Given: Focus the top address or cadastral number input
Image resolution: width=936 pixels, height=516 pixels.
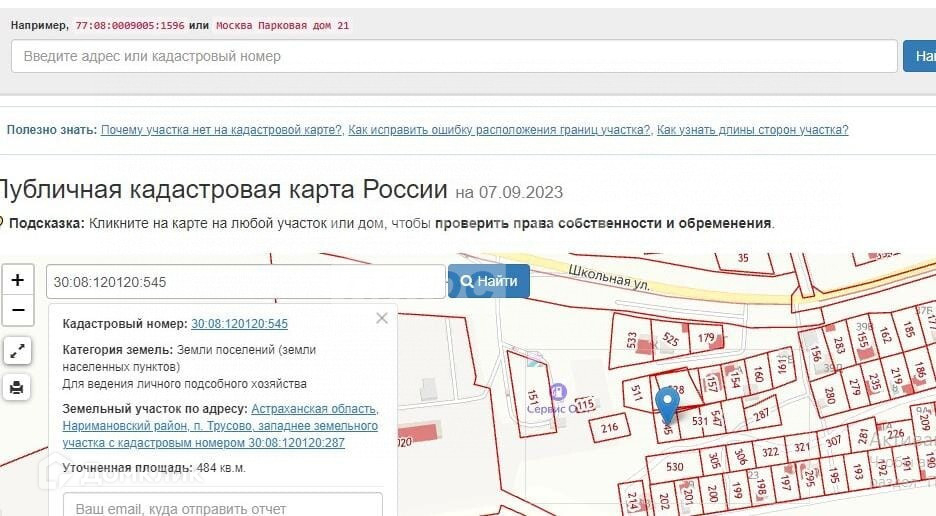Looking at the screenshot, I should click(454, 57).
